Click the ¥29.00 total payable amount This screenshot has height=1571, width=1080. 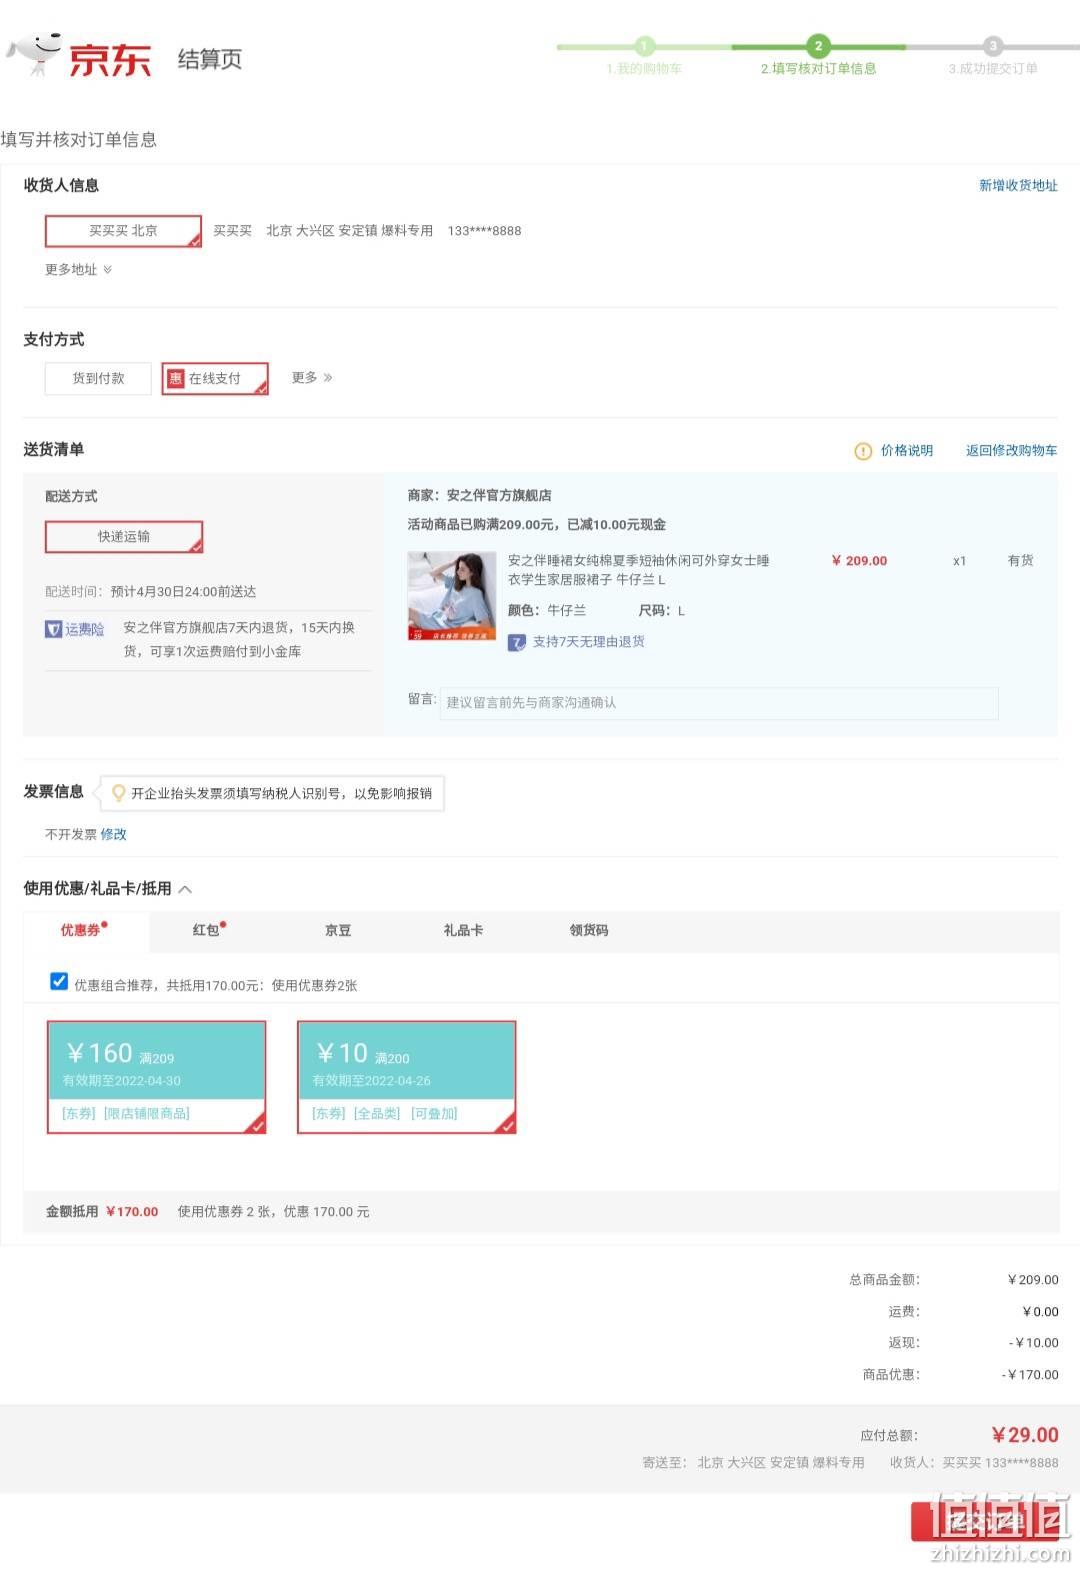(x=1025, y=1436)
